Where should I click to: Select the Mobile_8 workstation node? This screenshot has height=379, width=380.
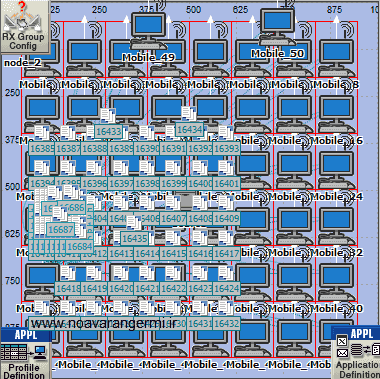336,58
